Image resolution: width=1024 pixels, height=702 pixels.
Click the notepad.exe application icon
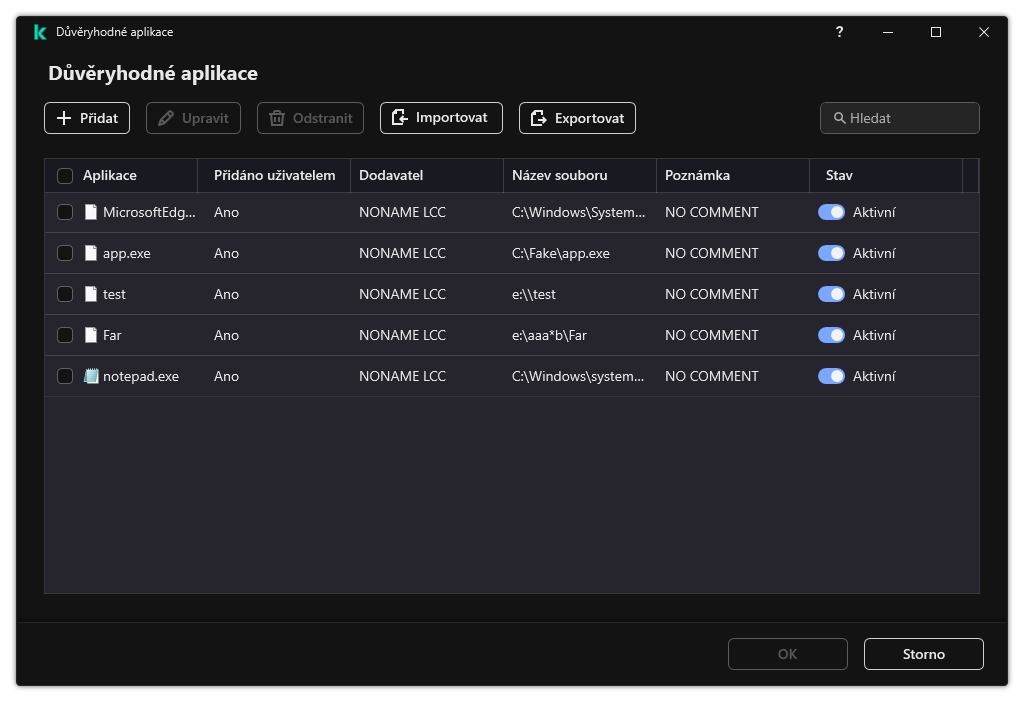91,376
